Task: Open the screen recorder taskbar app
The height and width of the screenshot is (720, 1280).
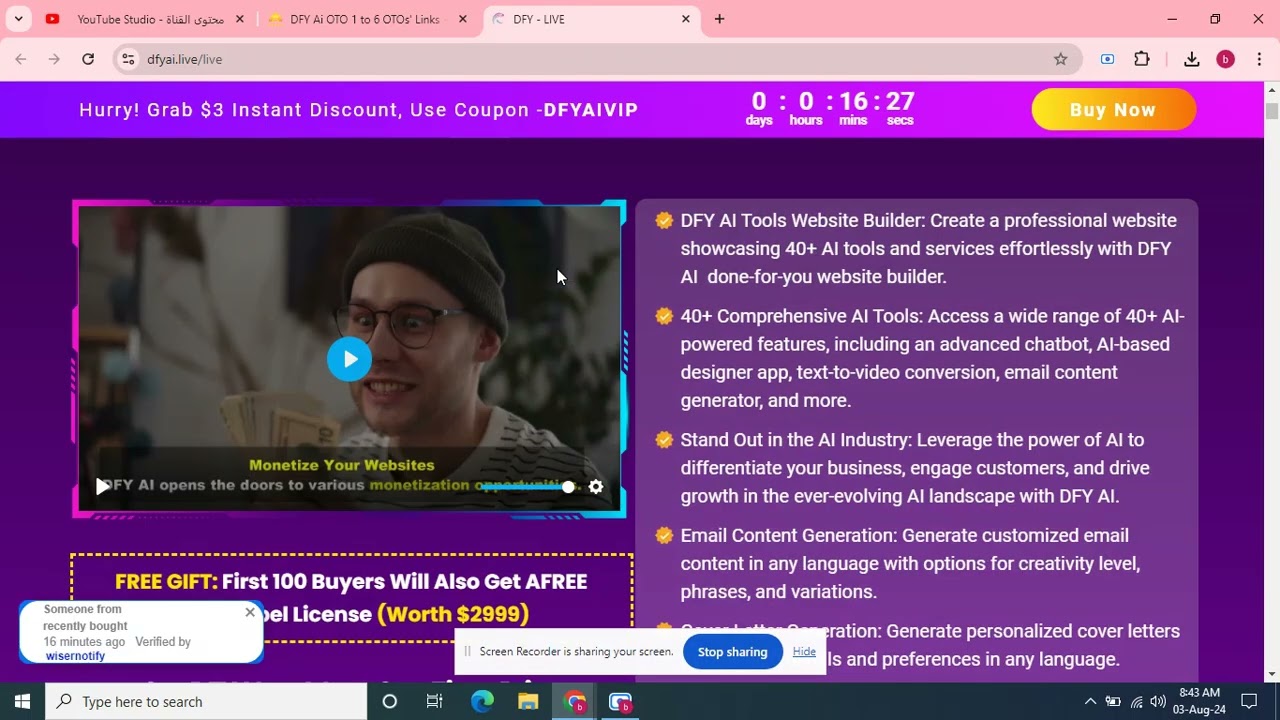Action: 621,701
